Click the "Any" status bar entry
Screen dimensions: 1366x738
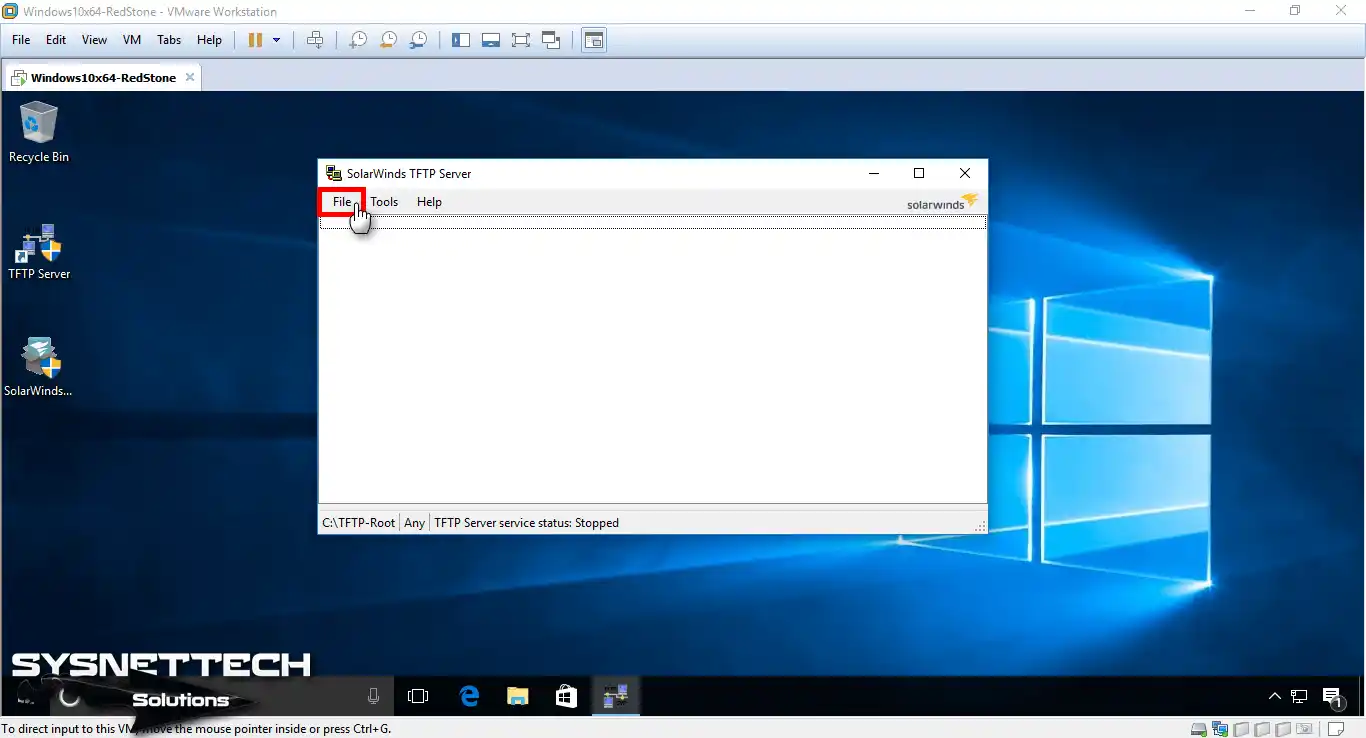[415, 523]
